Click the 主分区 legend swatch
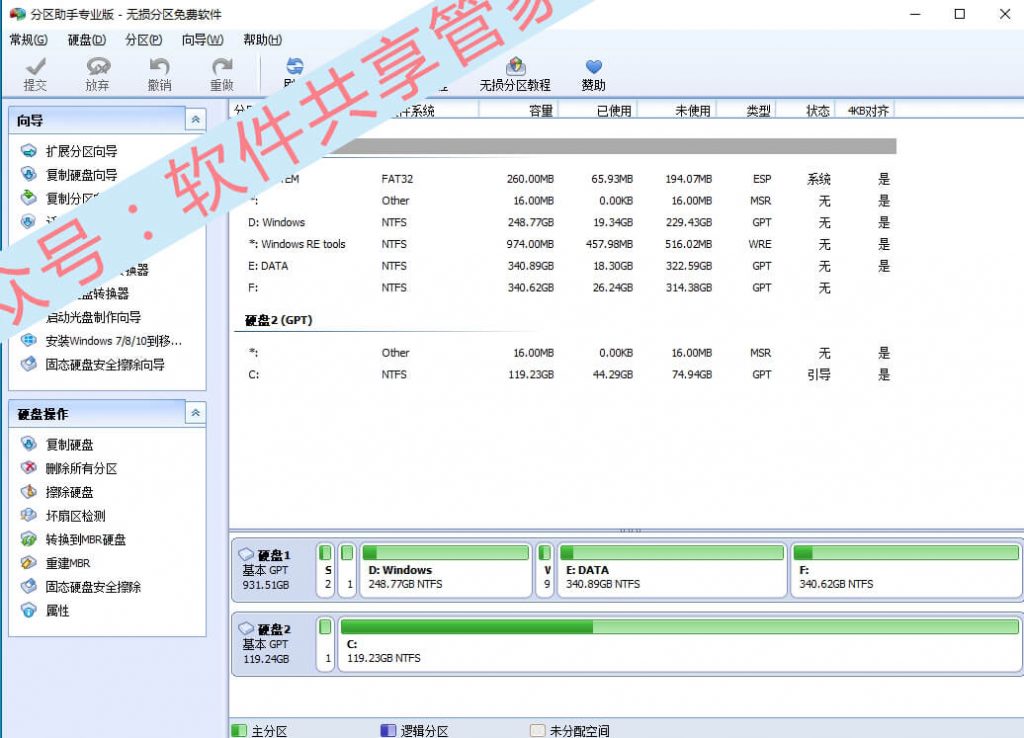Viewport: 1024px width, 738px height. point(239,730)
